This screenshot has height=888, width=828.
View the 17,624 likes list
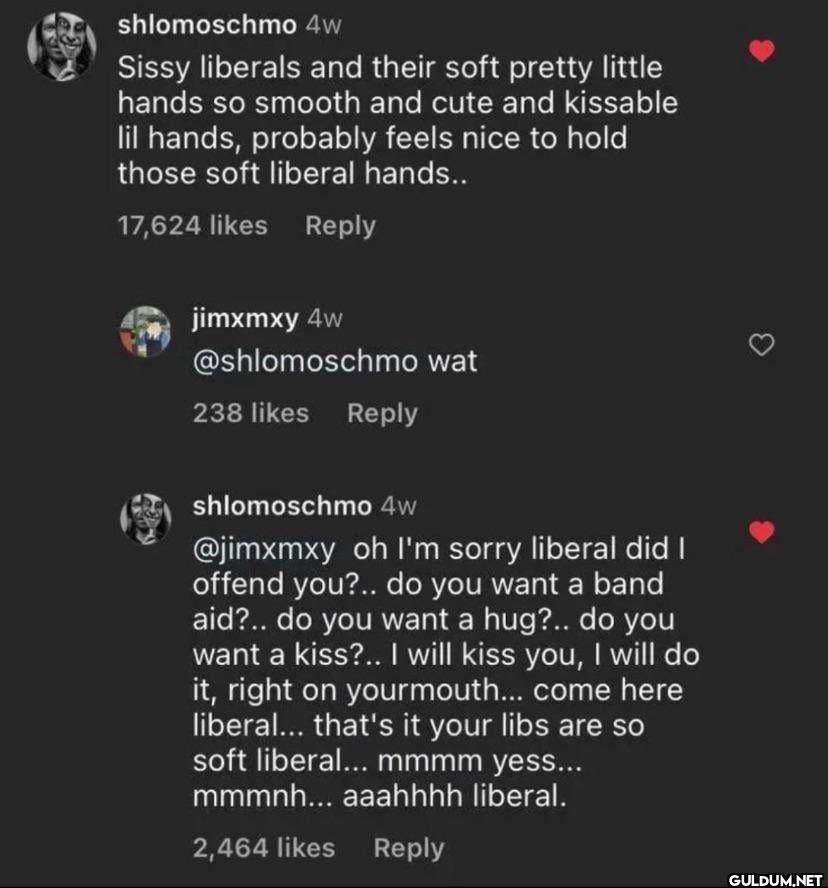[192, 226]
